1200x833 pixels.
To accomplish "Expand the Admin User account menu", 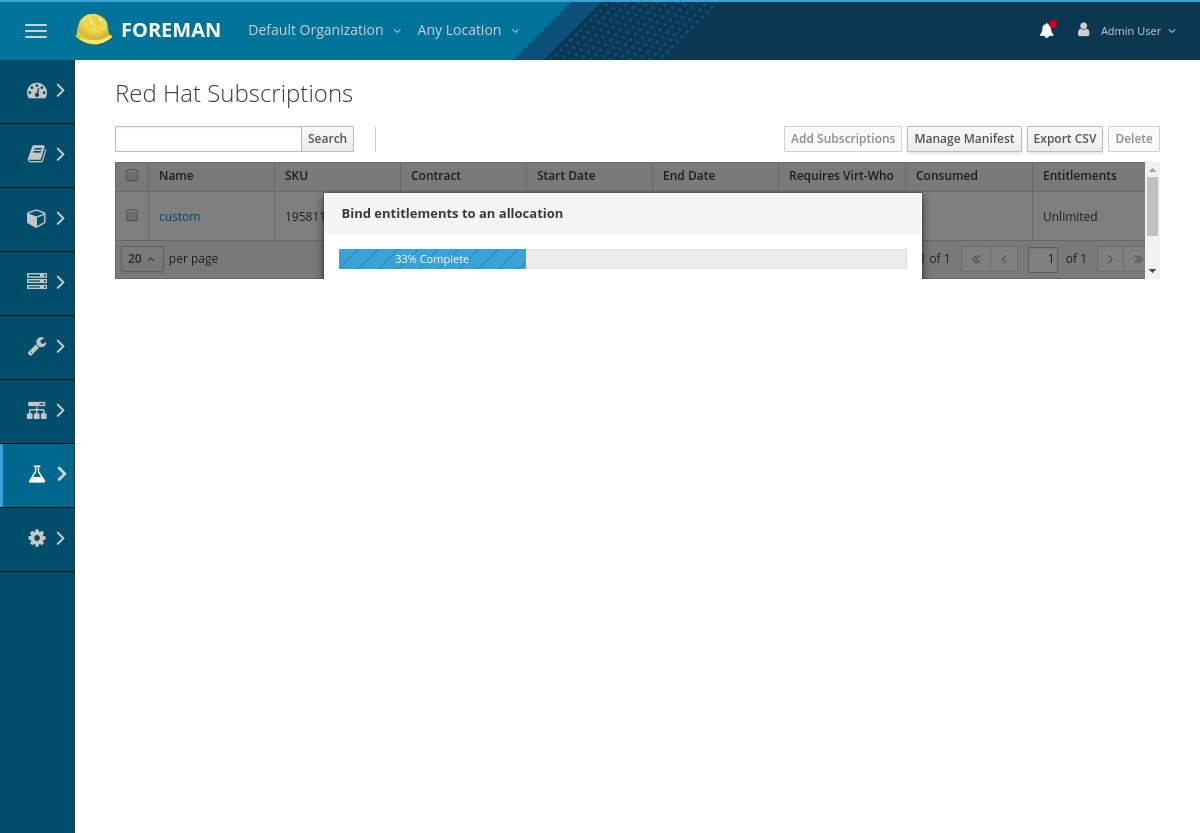I will (1138, 31).
